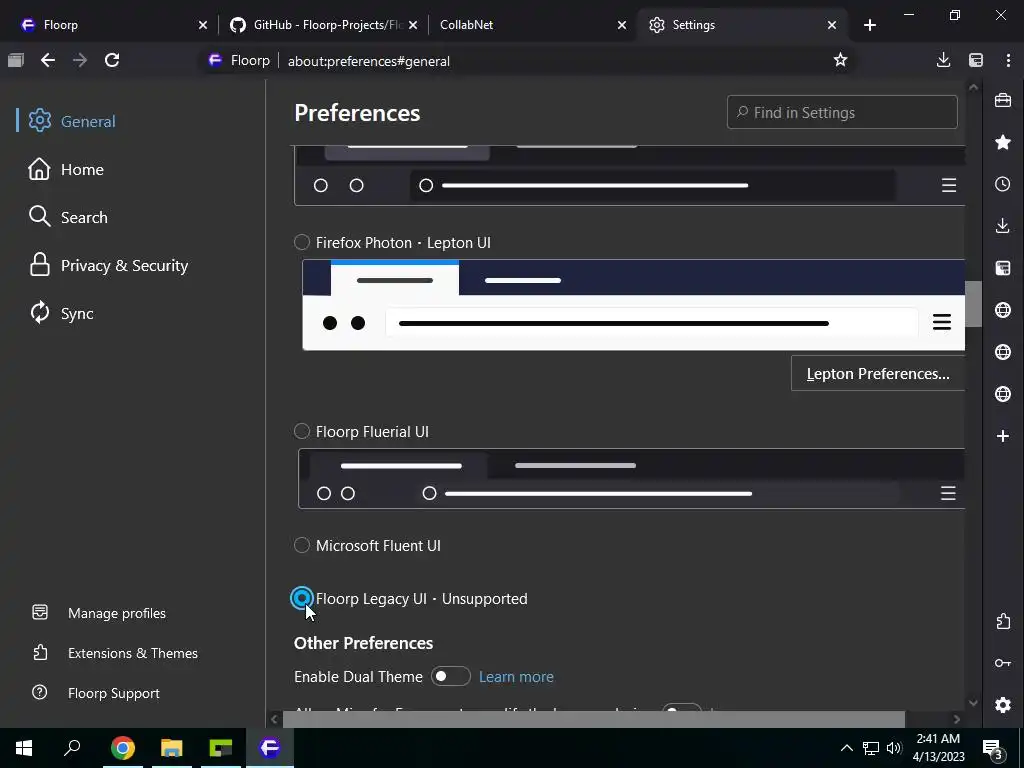Launch Chrome from the taskbar
This screenshot has width=1024, height=768.
pos(122,748)
